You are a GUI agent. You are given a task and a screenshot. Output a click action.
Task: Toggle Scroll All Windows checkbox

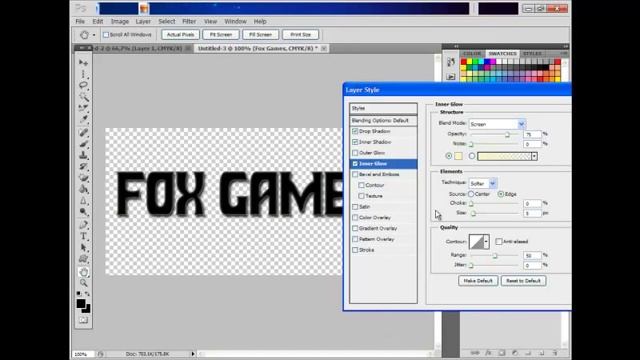pos(106,35)
